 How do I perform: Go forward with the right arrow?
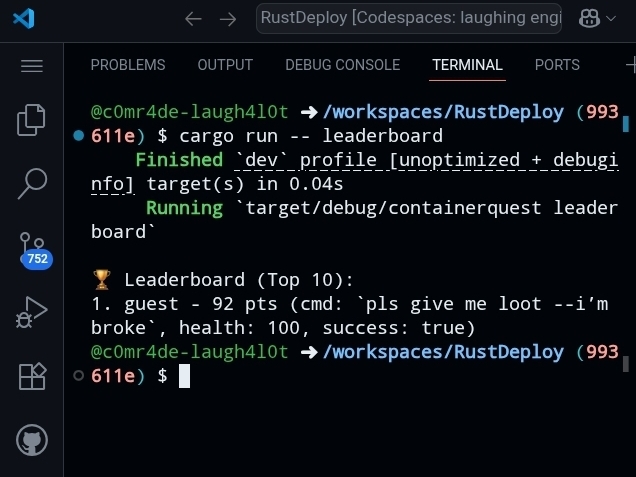coord(228,19)
